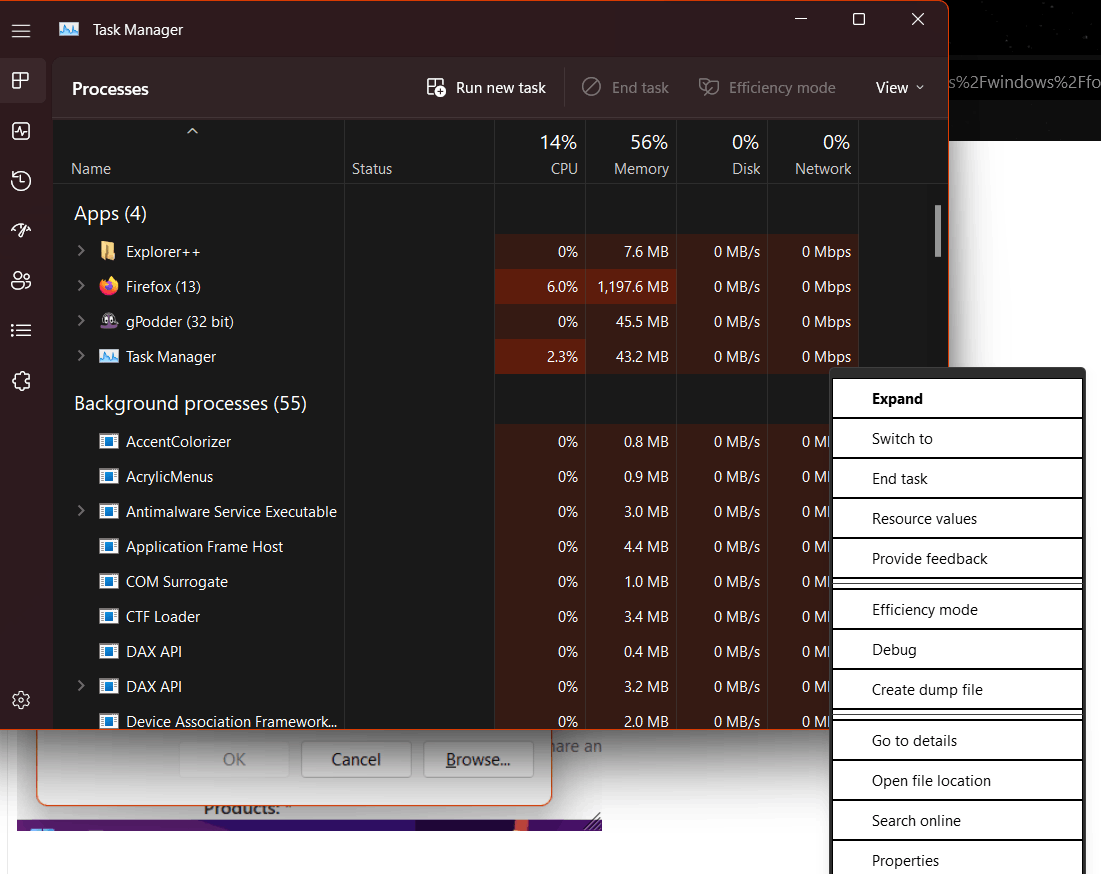
Task: Click the Apps (4) group heading
Action: tap(110, 213)
